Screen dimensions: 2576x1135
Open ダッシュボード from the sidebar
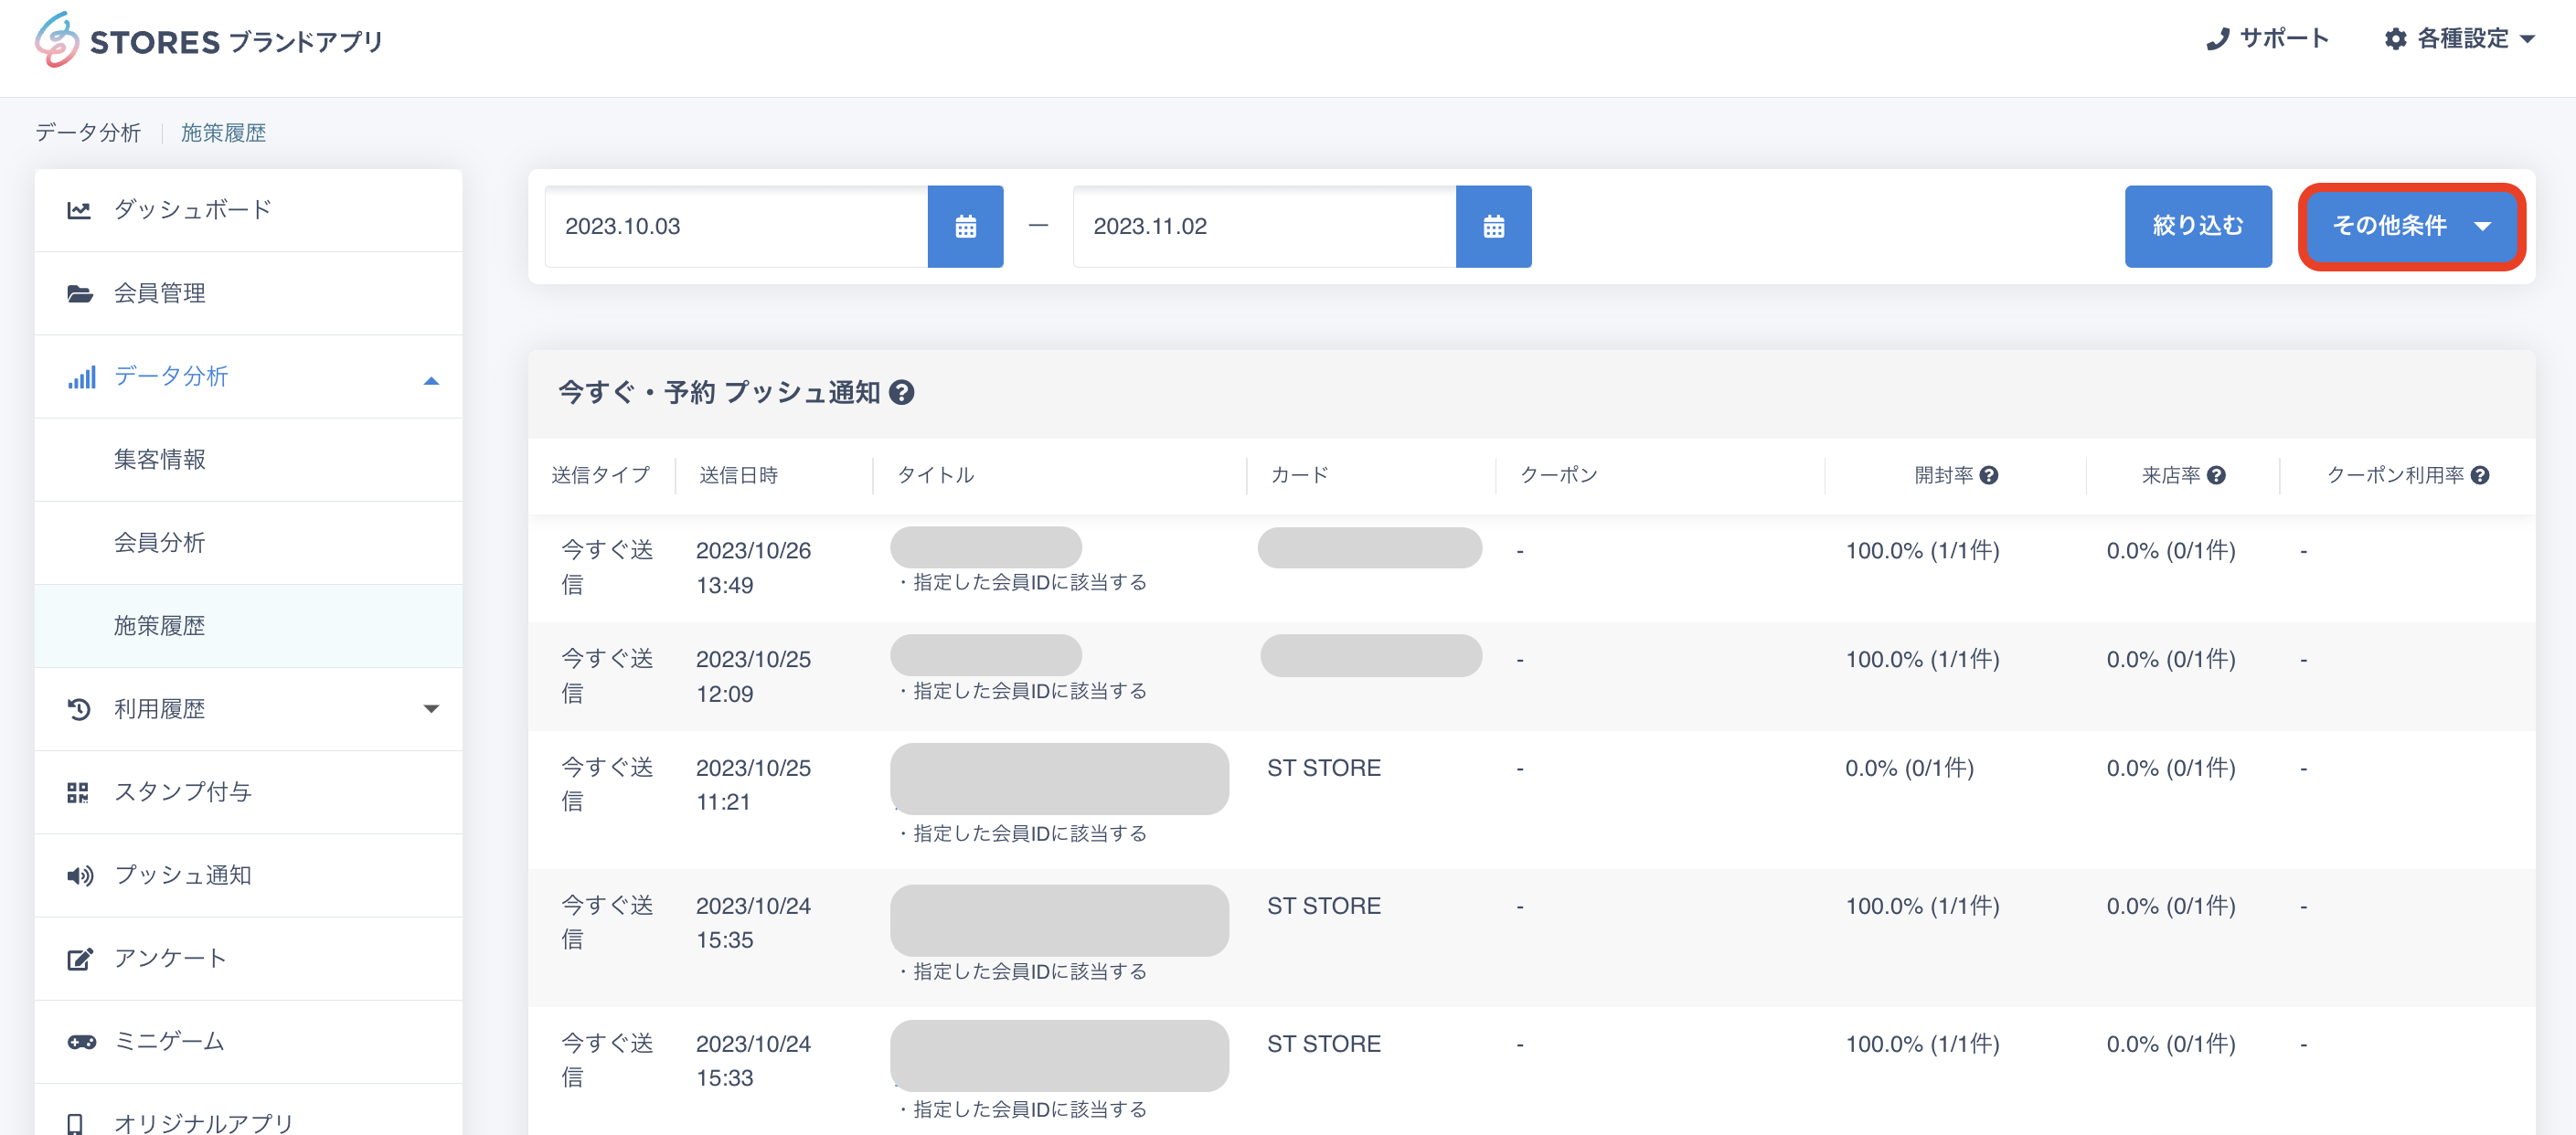click(x=192, y=210)
